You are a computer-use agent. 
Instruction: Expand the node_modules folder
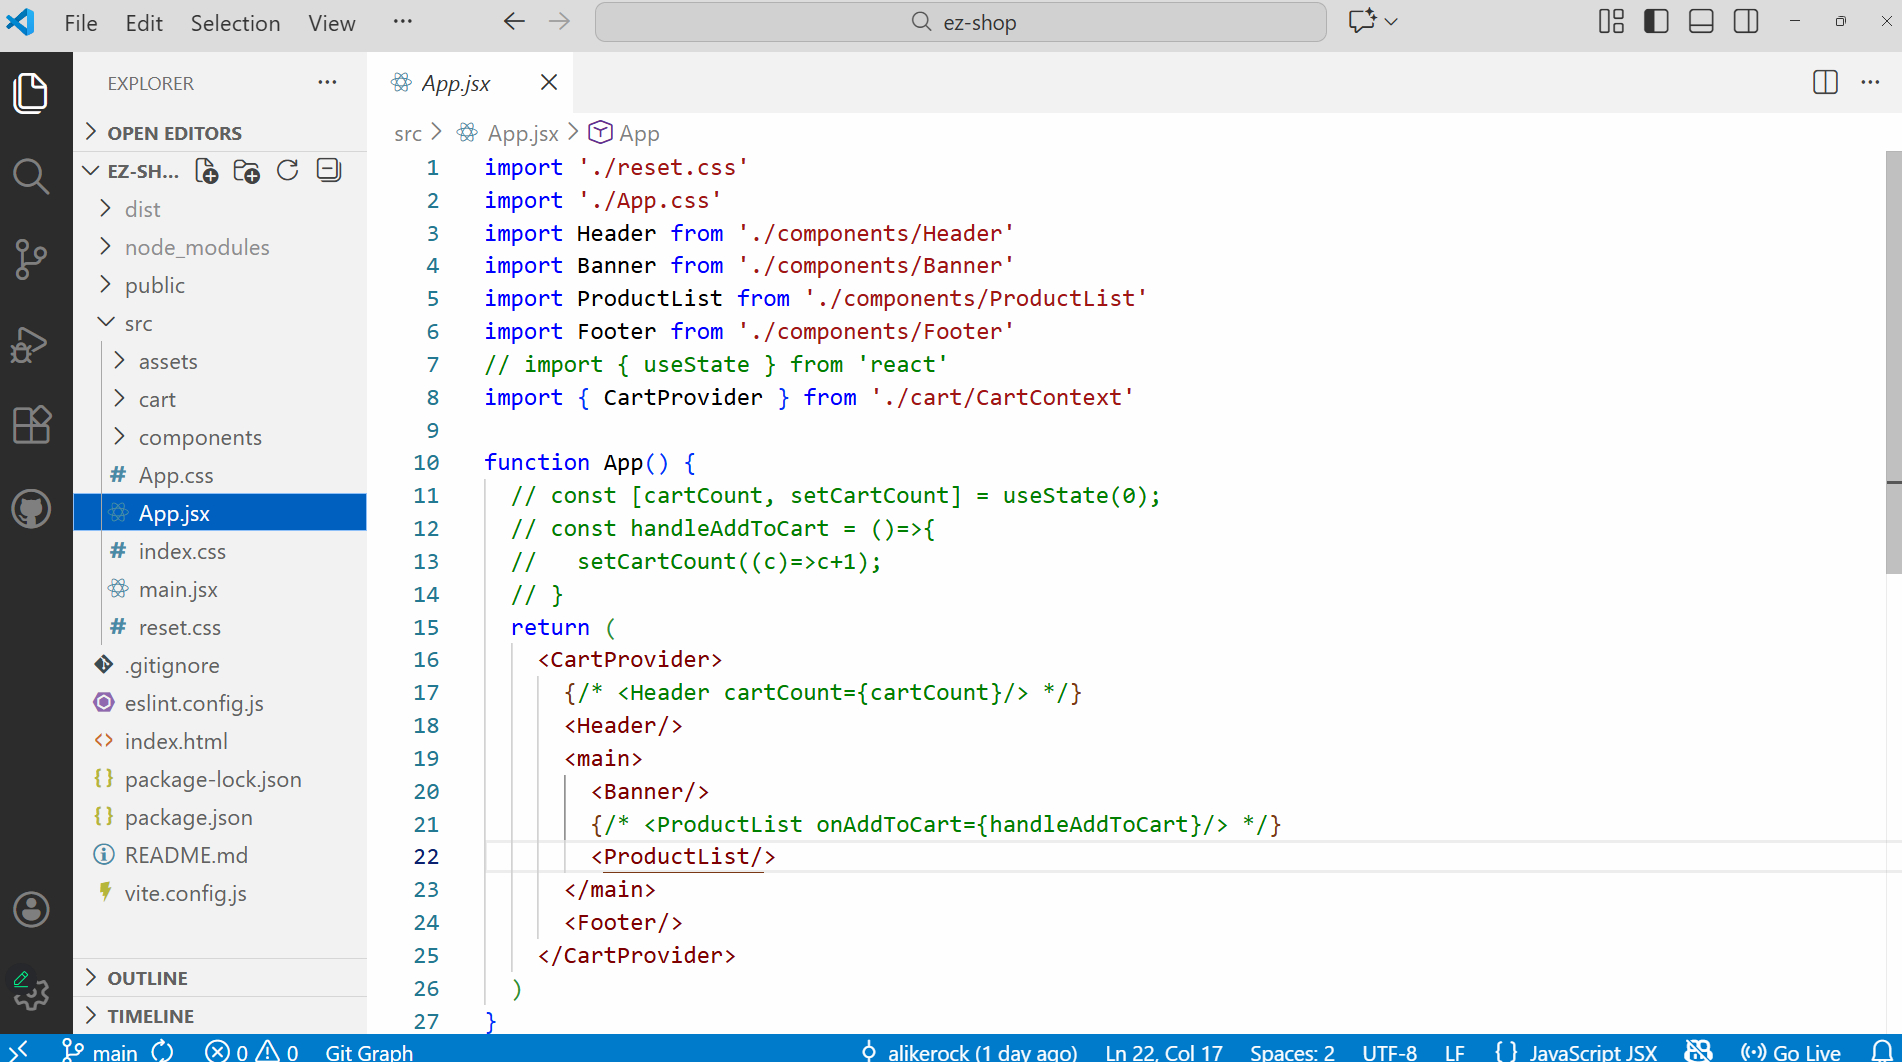(196, 247)
